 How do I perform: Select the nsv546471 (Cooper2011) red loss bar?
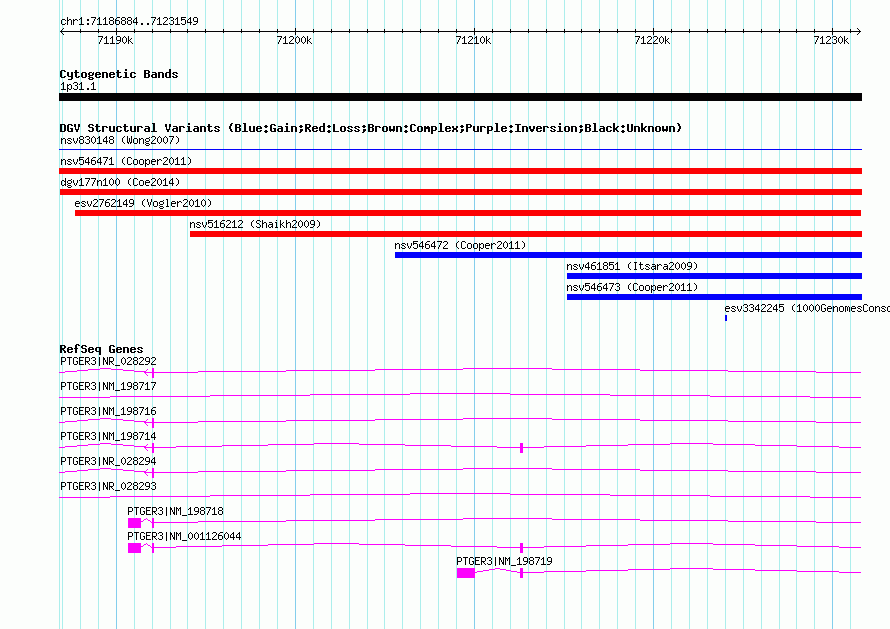pyautogui.click(x=460, y=171)
